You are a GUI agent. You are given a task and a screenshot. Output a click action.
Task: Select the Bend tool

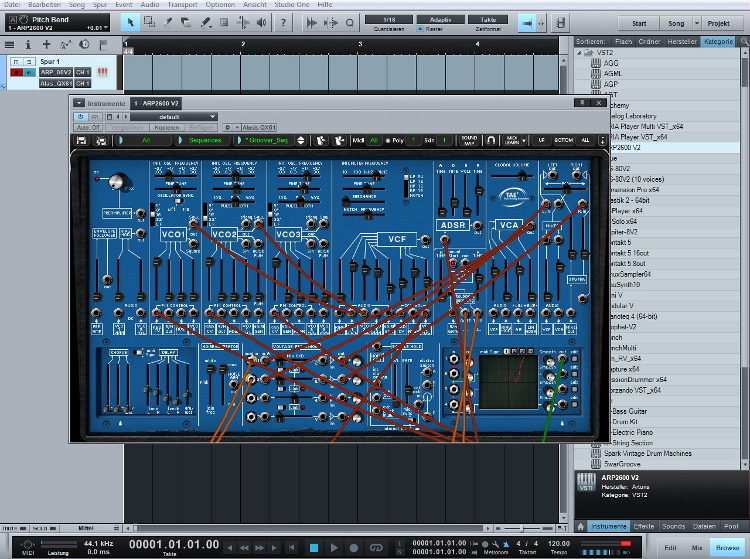243,22
